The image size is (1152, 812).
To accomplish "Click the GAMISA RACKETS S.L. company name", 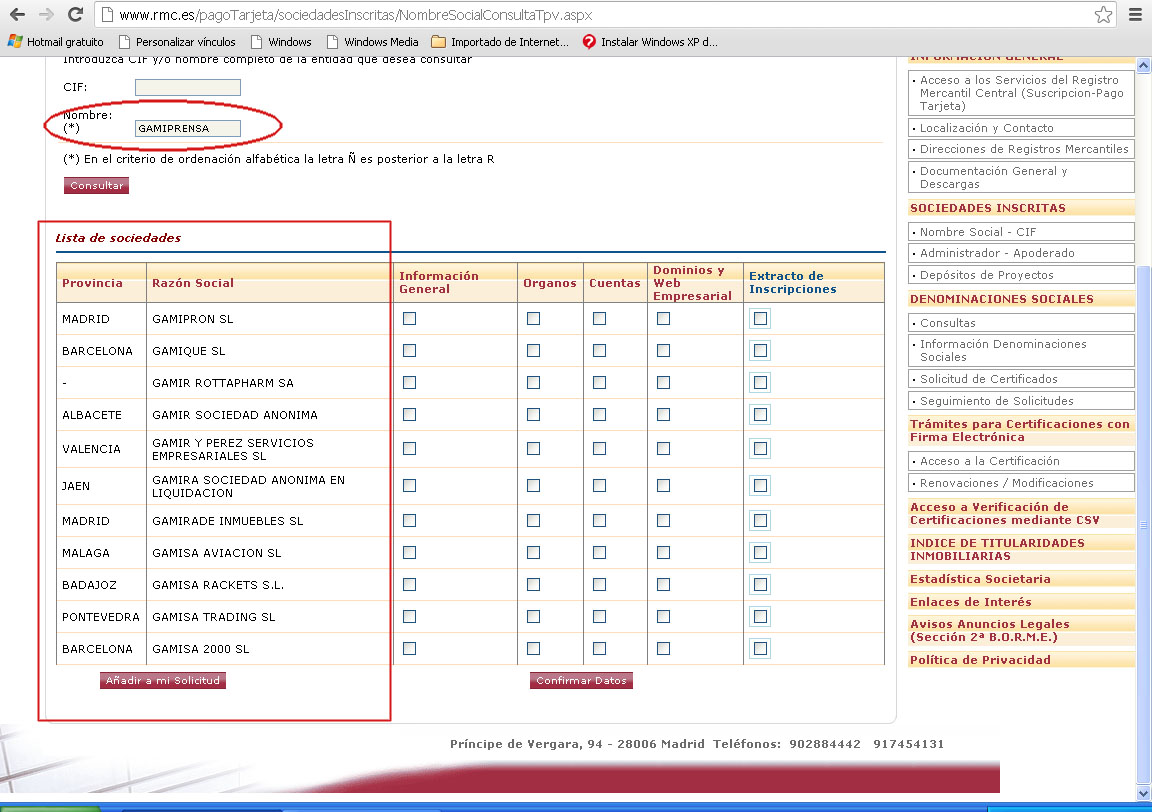I will pos(218,585).
